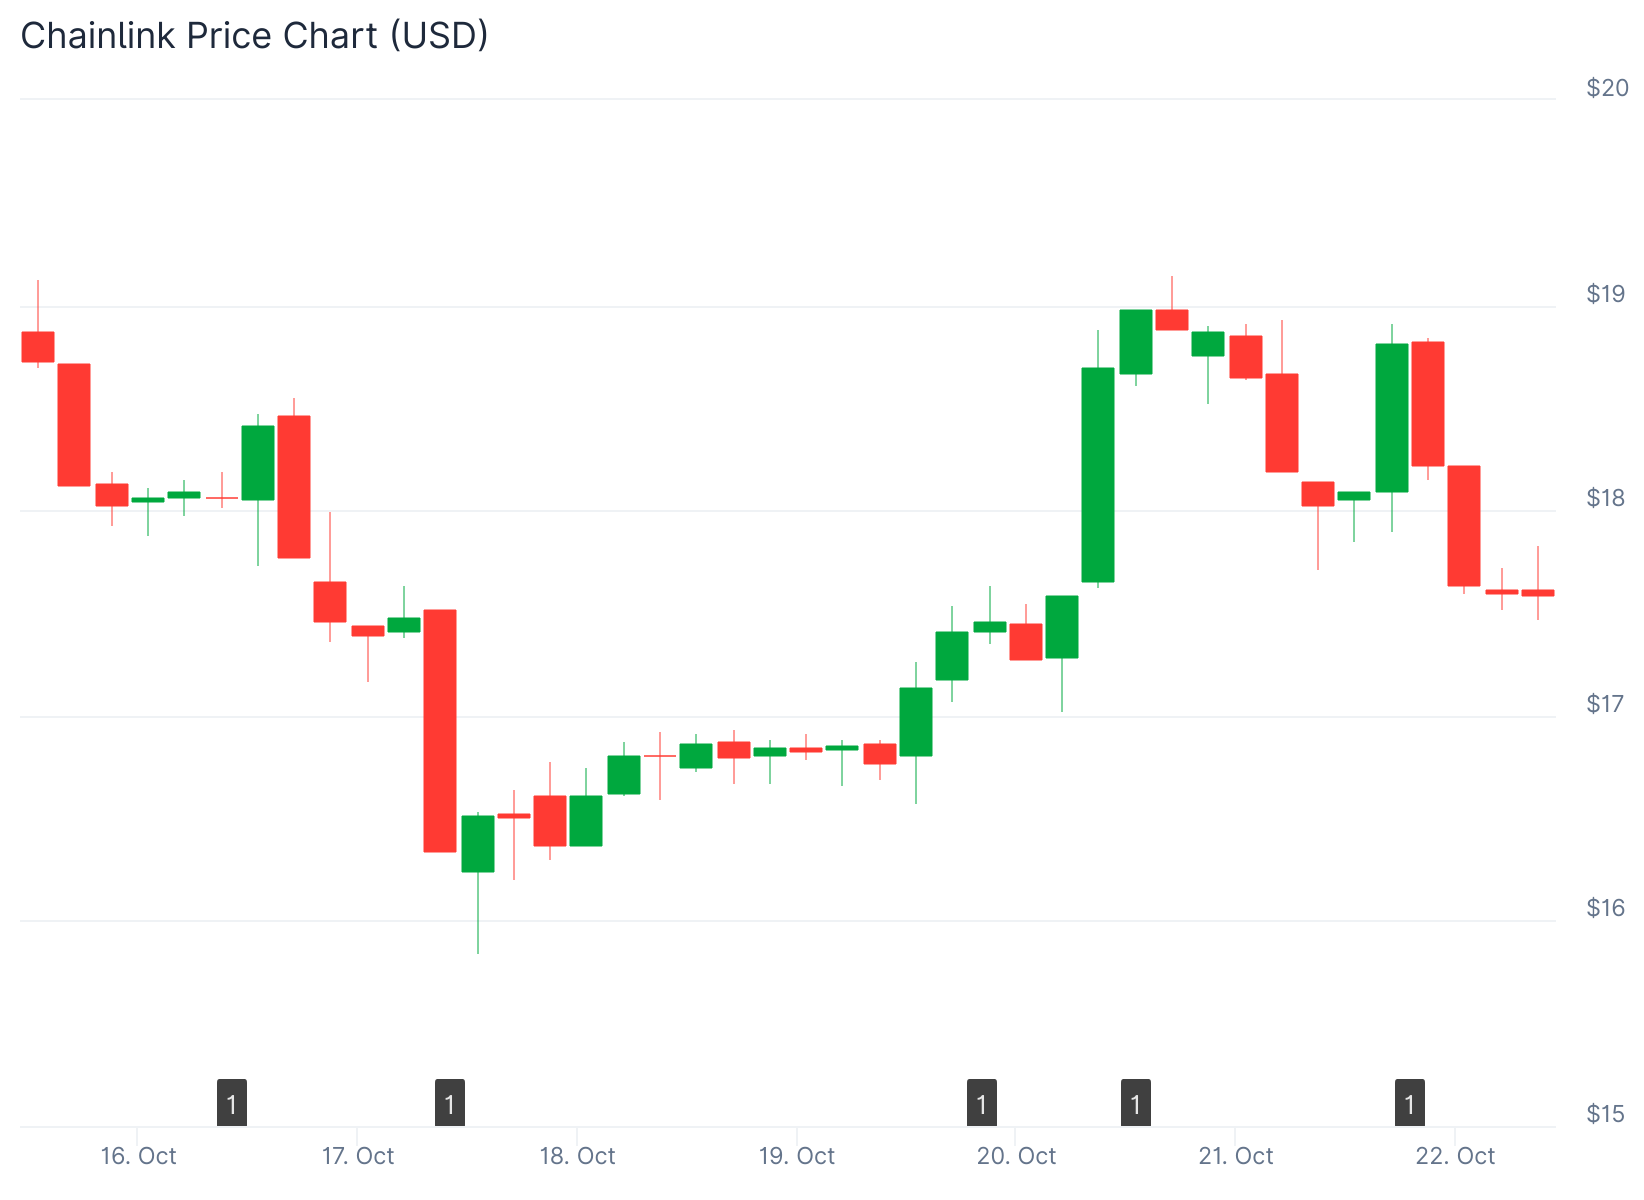Open the event marker just before 22 Oct
The width and height of the screenshot is (1644, 1200).
[x=1410, y=1103]
